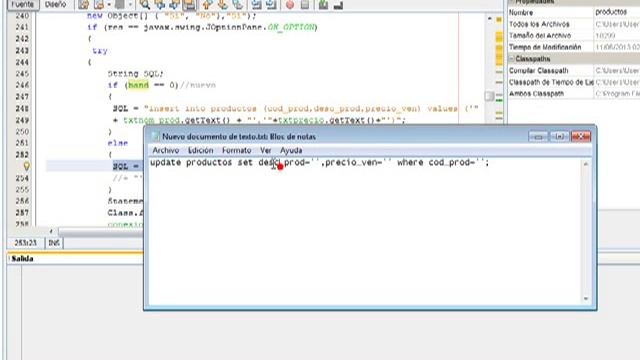The height and width of the screenshot is (360, 640).
Task: Go back in editor history icon
Action: [99, 5]
